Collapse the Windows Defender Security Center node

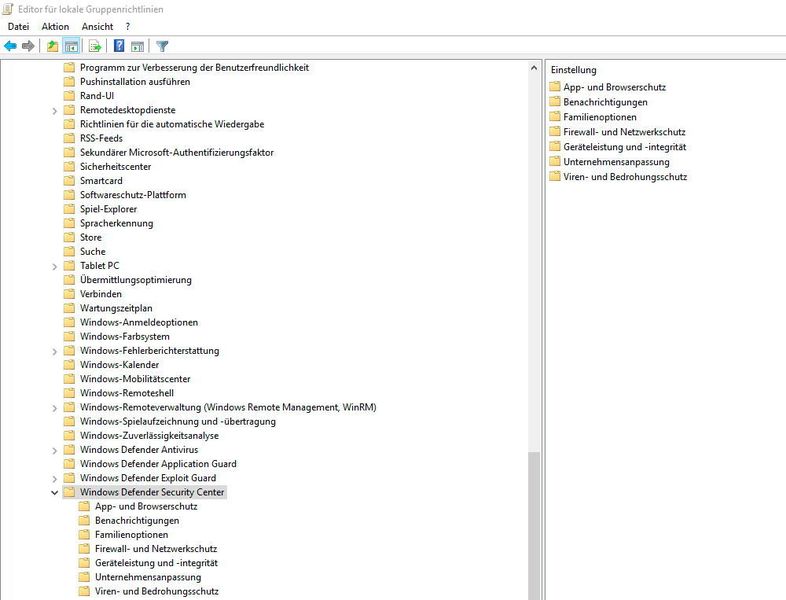tap(55, 493)
